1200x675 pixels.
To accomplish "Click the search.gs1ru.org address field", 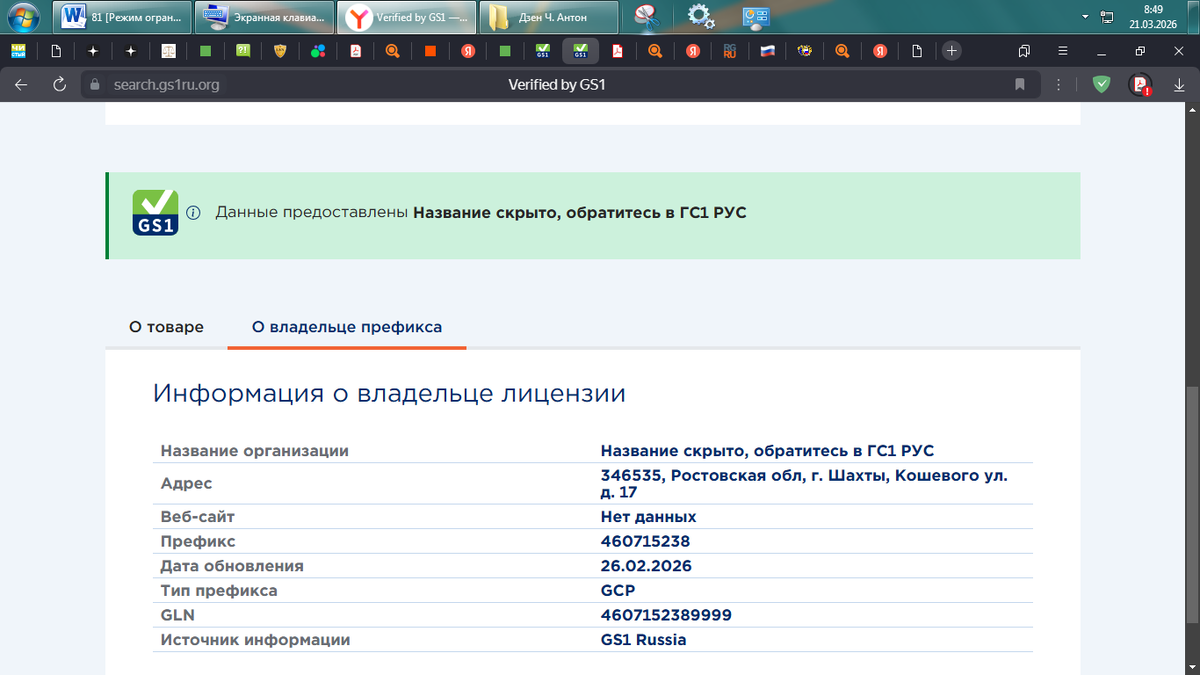I will [x=166, y=85].
